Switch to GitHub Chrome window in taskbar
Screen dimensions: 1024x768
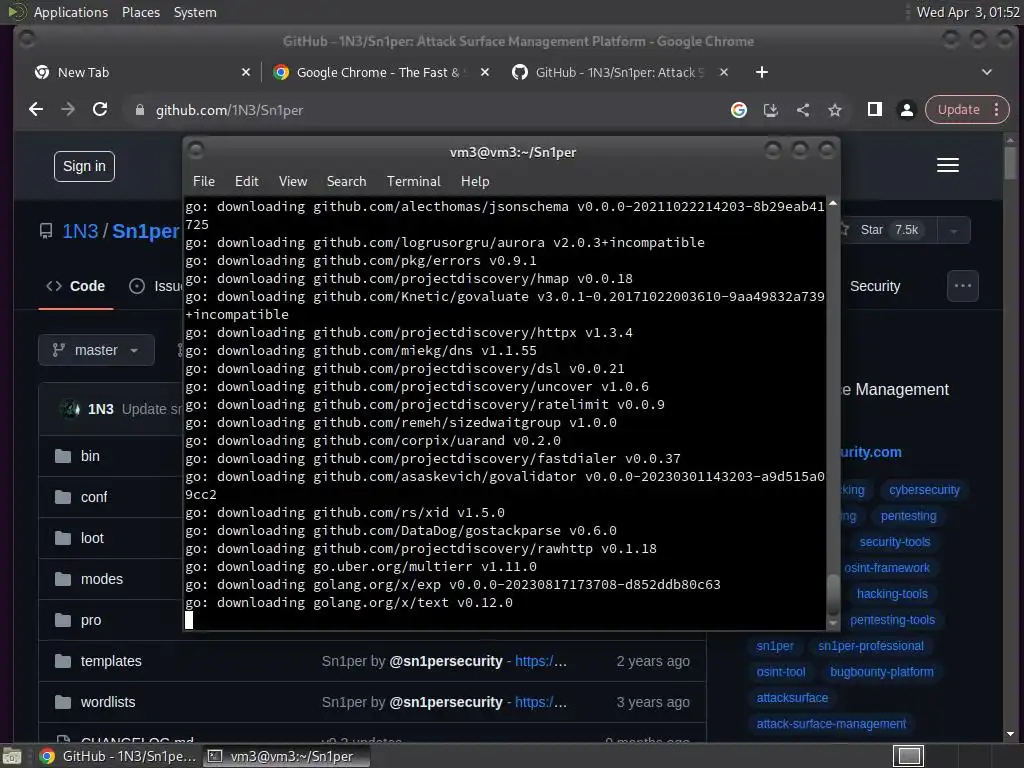[x=118, y=756]
